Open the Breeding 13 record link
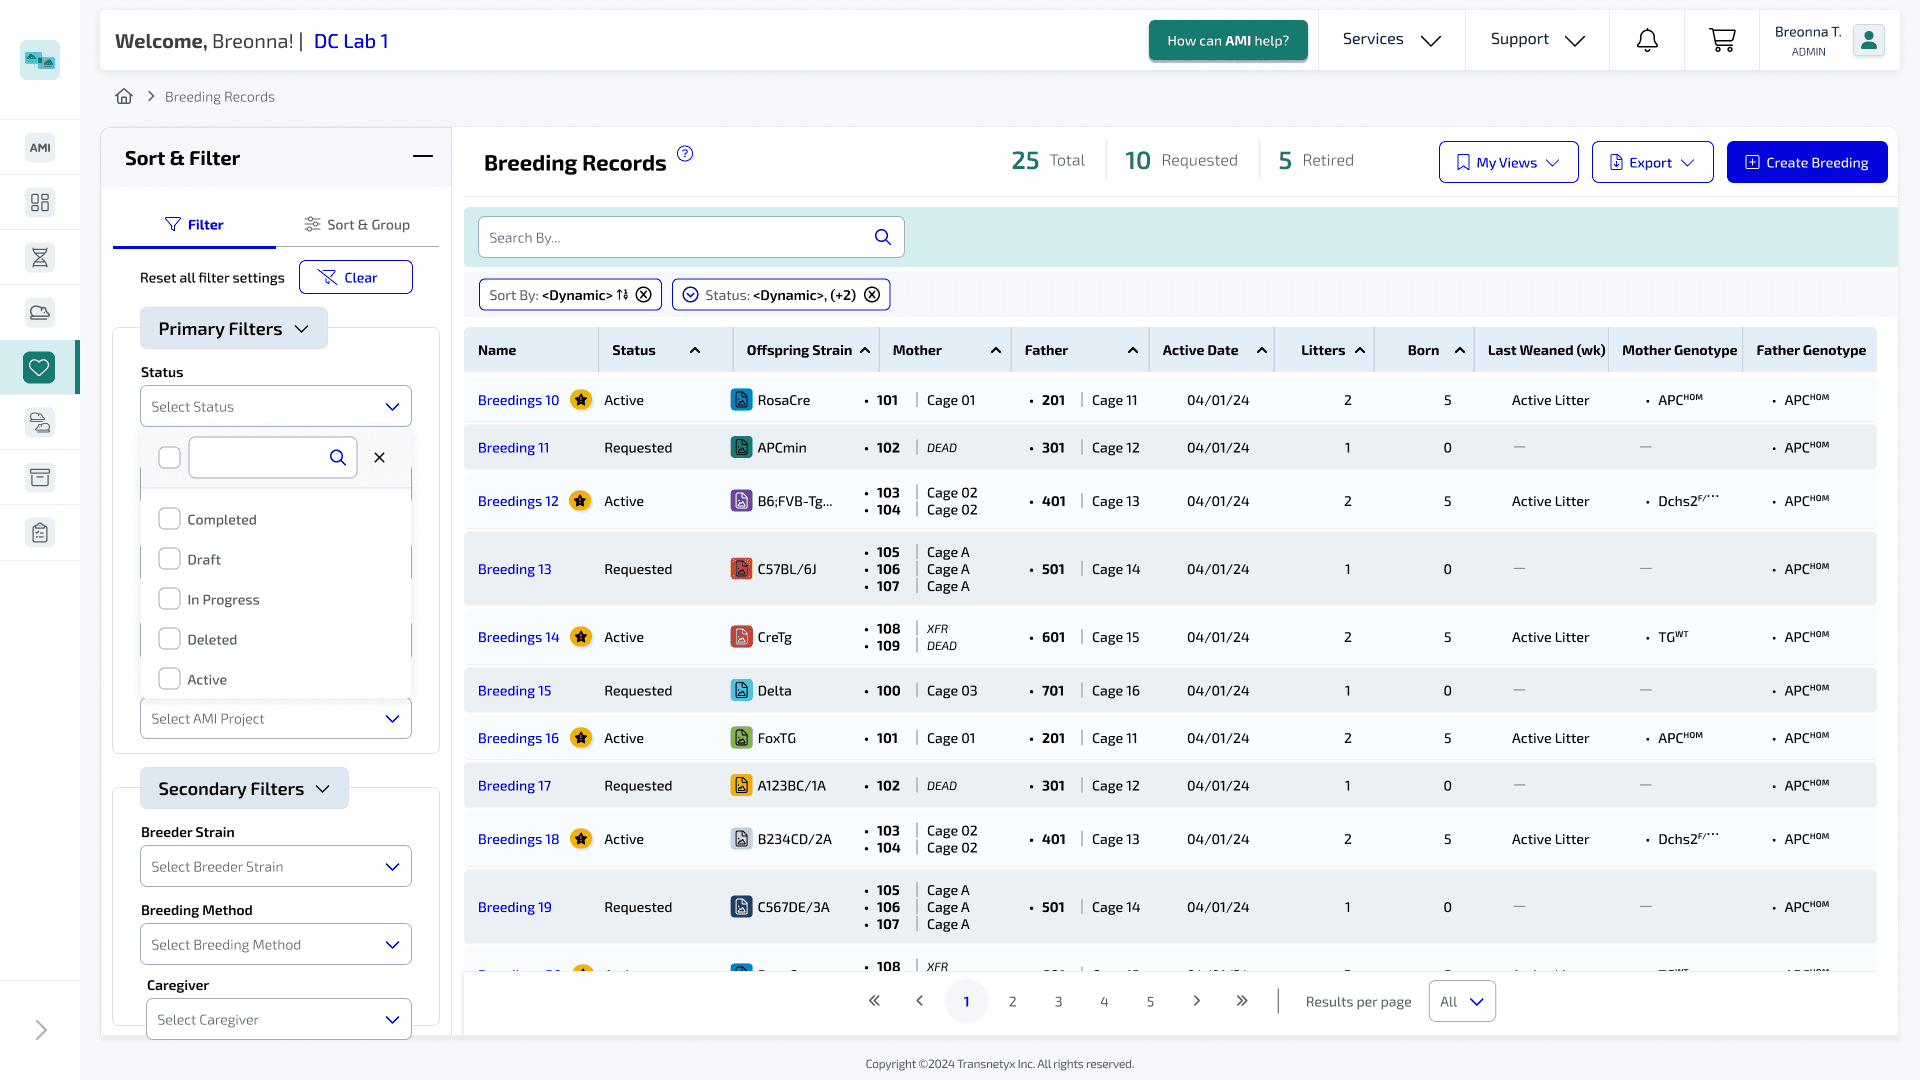Viewport: 1920px width, 1080px height. [515, 569]
